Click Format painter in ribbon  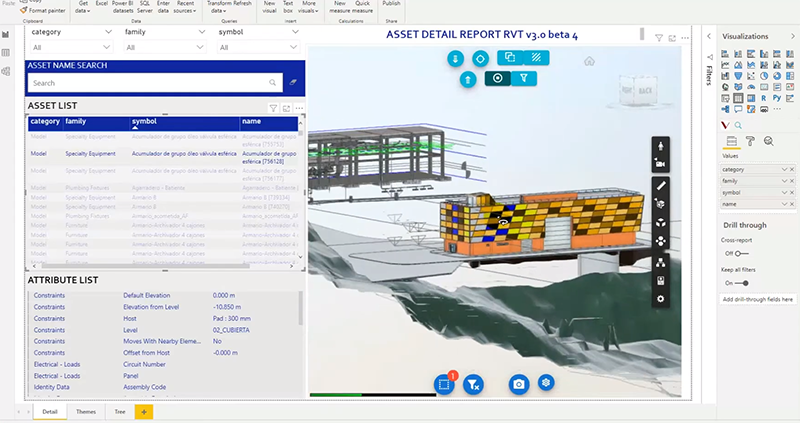pyautogui.click(x=42, y=10)
